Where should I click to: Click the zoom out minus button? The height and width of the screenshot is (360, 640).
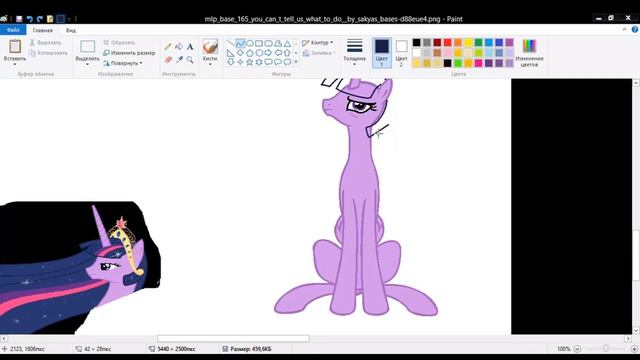[x=577, y=349]
